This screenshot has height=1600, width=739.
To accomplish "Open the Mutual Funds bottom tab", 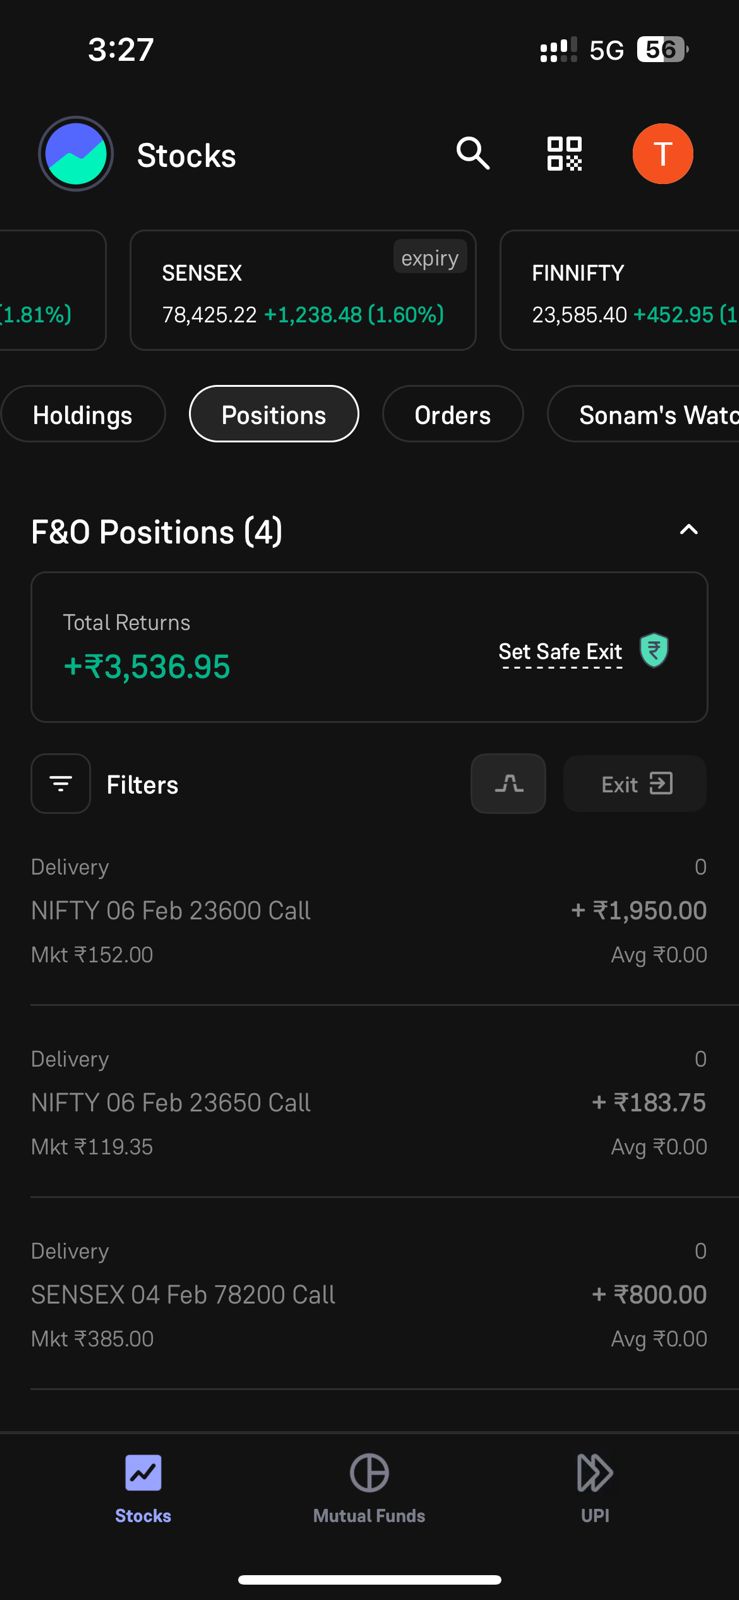I will 369,1488.
